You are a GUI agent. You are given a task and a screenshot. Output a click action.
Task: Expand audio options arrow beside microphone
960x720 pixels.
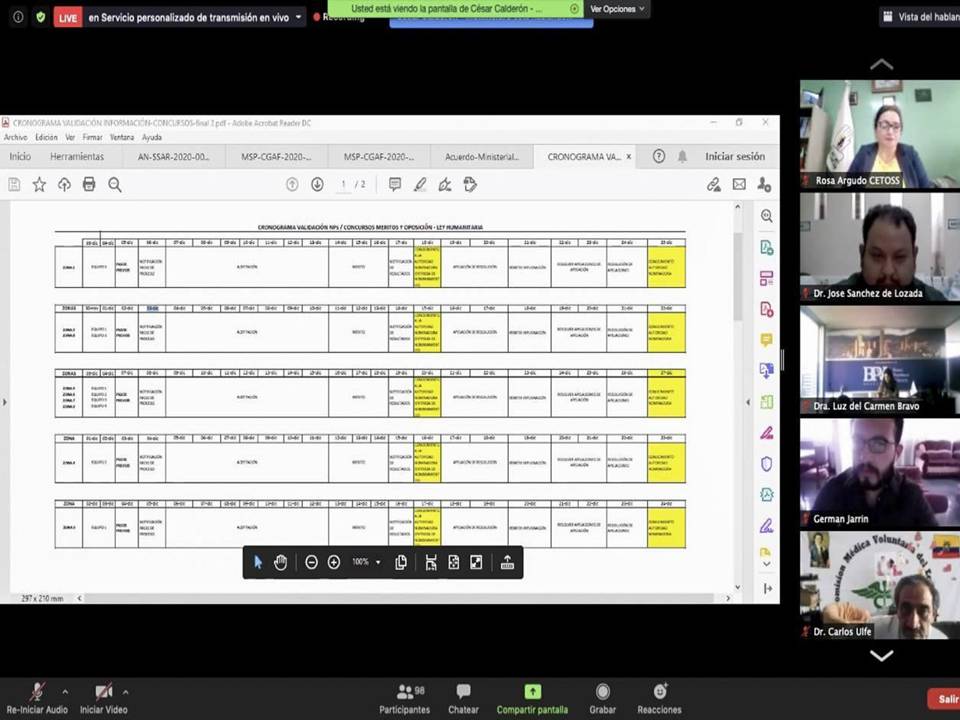pyautogui.click(x=65, y=691)
